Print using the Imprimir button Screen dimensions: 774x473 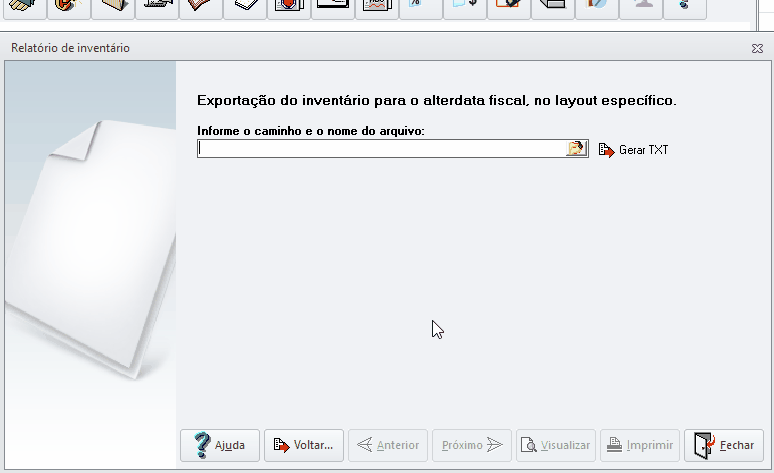pos(640,445)
